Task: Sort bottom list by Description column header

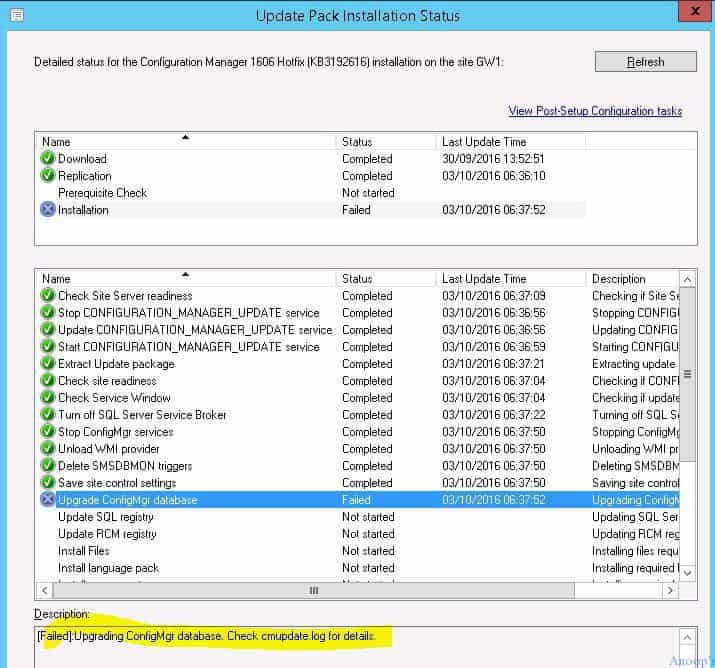Action: click(632, 278)
